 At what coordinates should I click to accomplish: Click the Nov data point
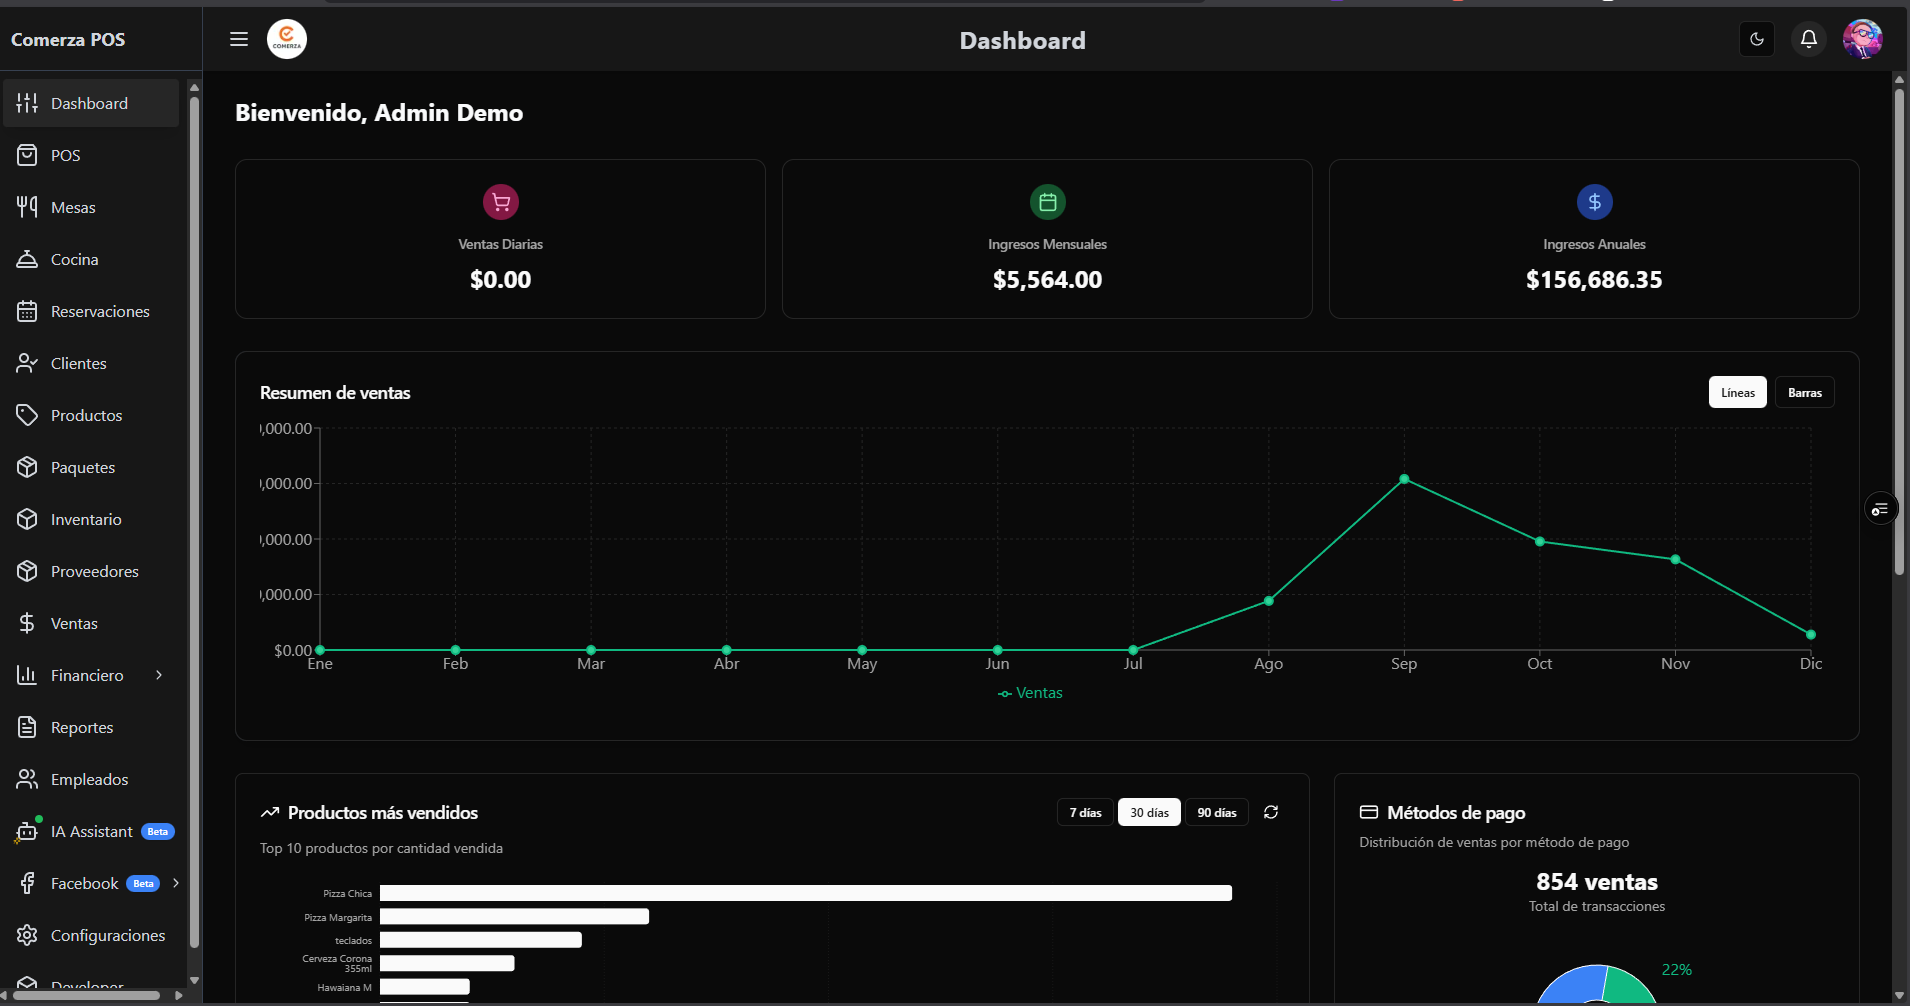click(1675, 559)
